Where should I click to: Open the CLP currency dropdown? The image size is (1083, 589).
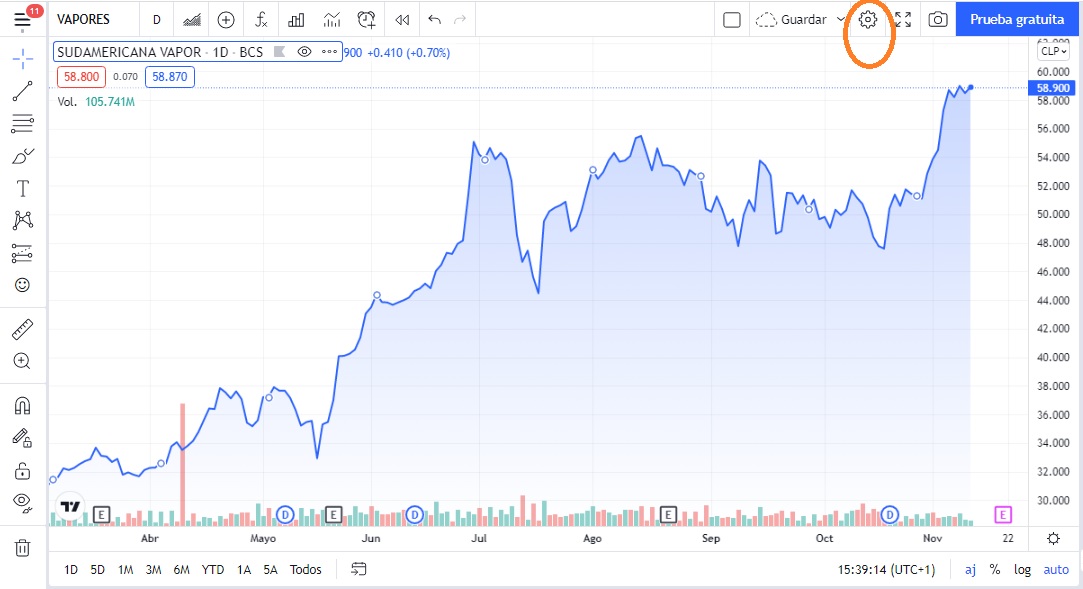pos(1054,51)
